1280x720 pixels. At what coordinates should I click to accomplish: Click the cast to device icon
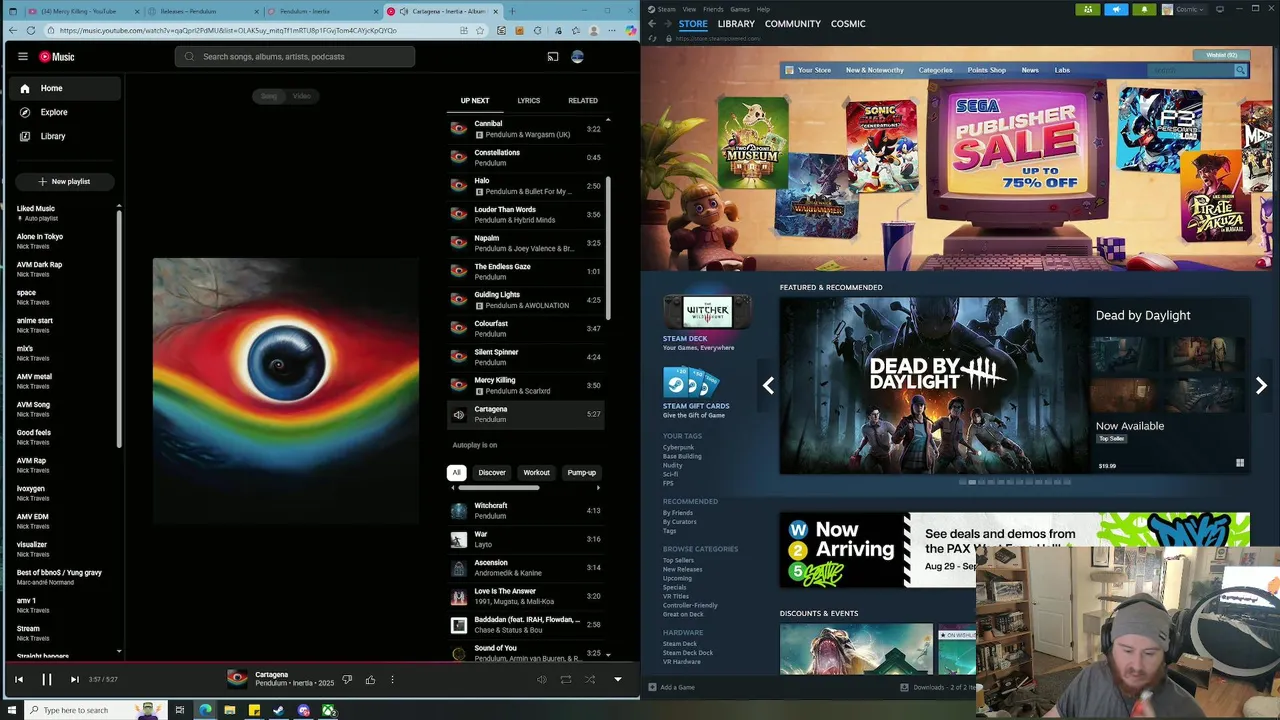553,57
